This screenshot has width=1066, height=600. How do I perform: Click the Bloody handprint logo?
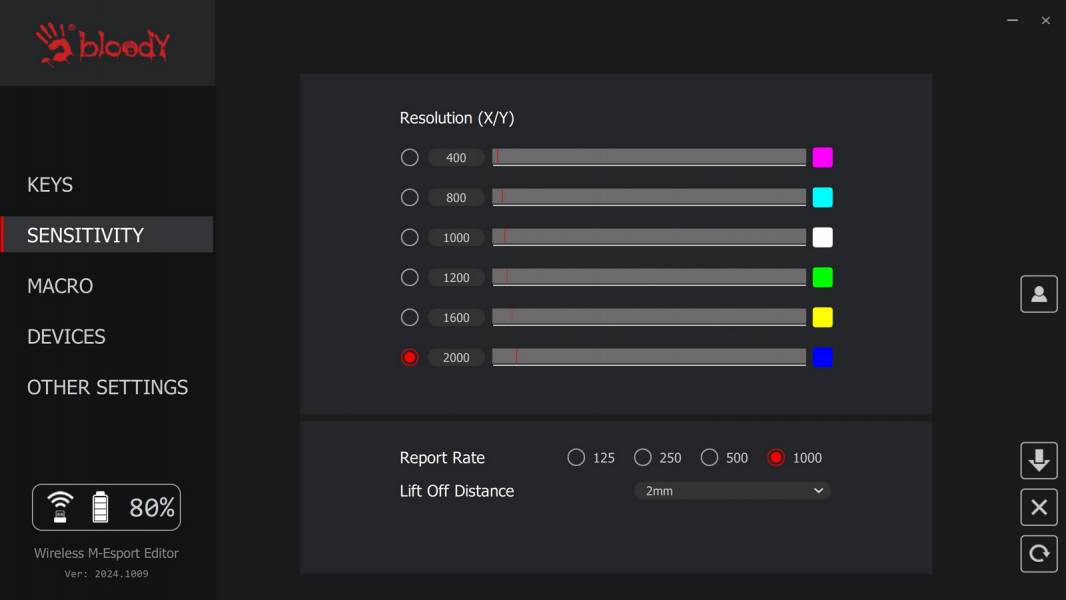[103, 44]
